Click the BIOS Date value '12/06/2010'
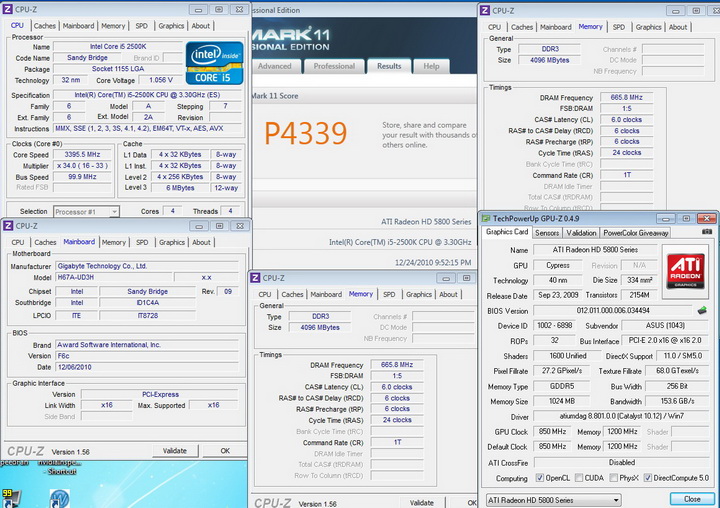Viewport: 720px width, 508px height. pos(147,367)
